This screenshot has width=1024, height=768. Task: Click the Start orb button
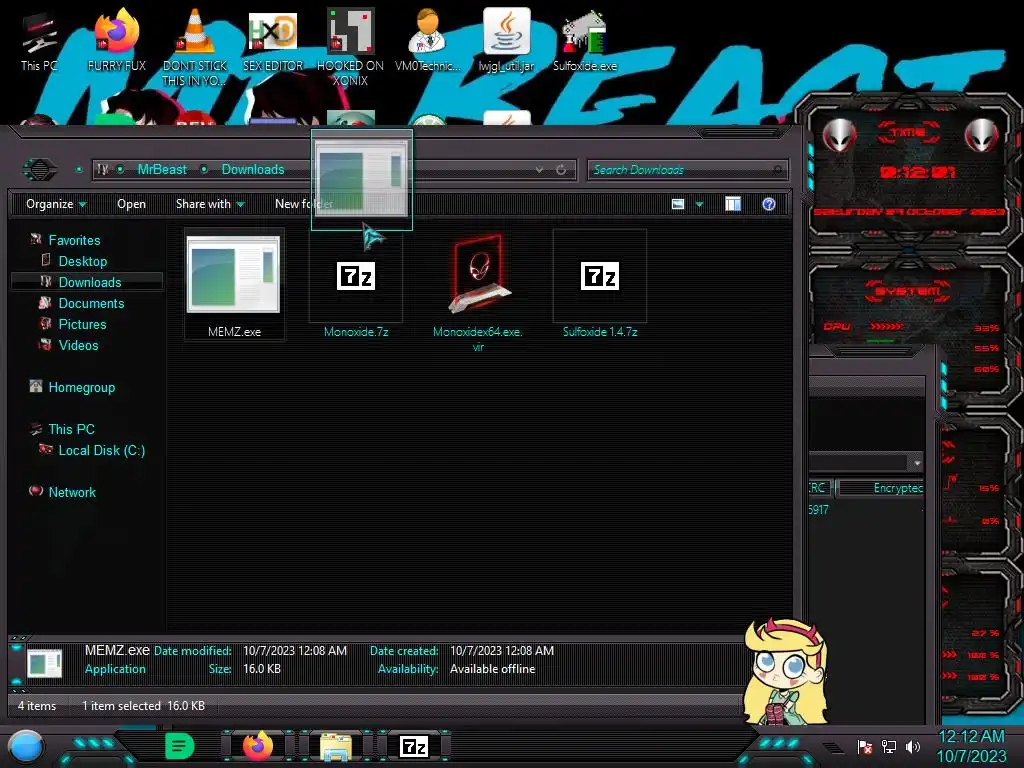[27, 746]
